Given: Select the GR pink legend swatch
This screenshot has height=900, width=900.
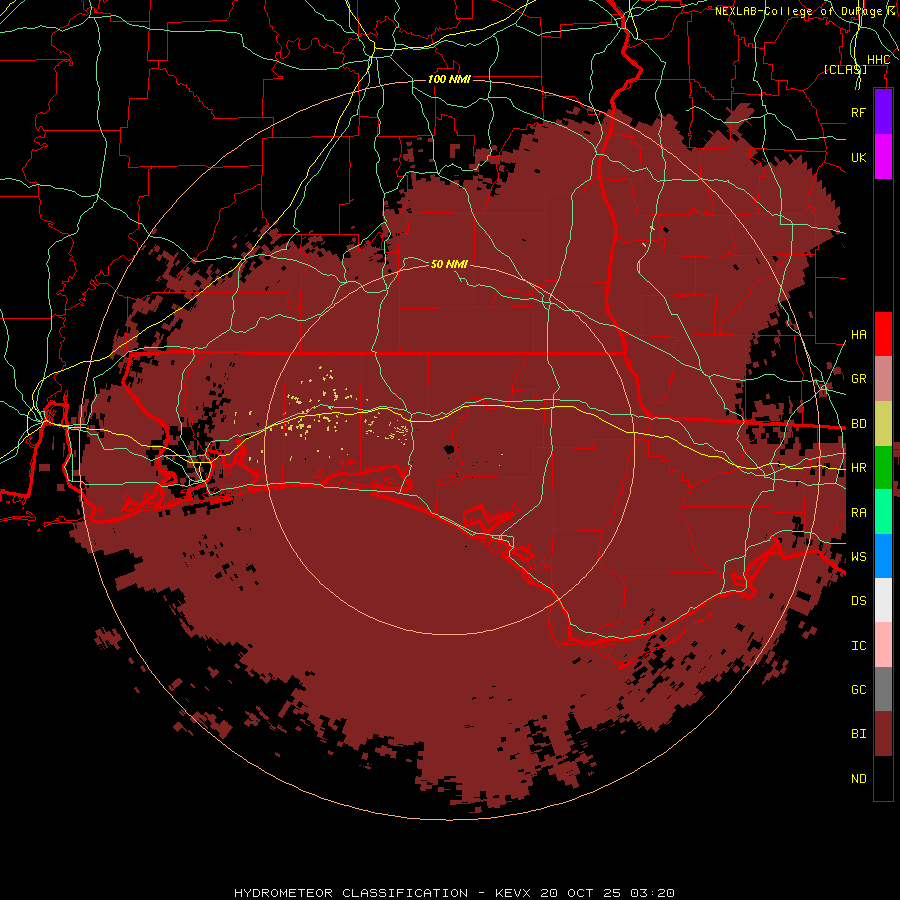Looking at the screenshot, I should tap(883, 379).
